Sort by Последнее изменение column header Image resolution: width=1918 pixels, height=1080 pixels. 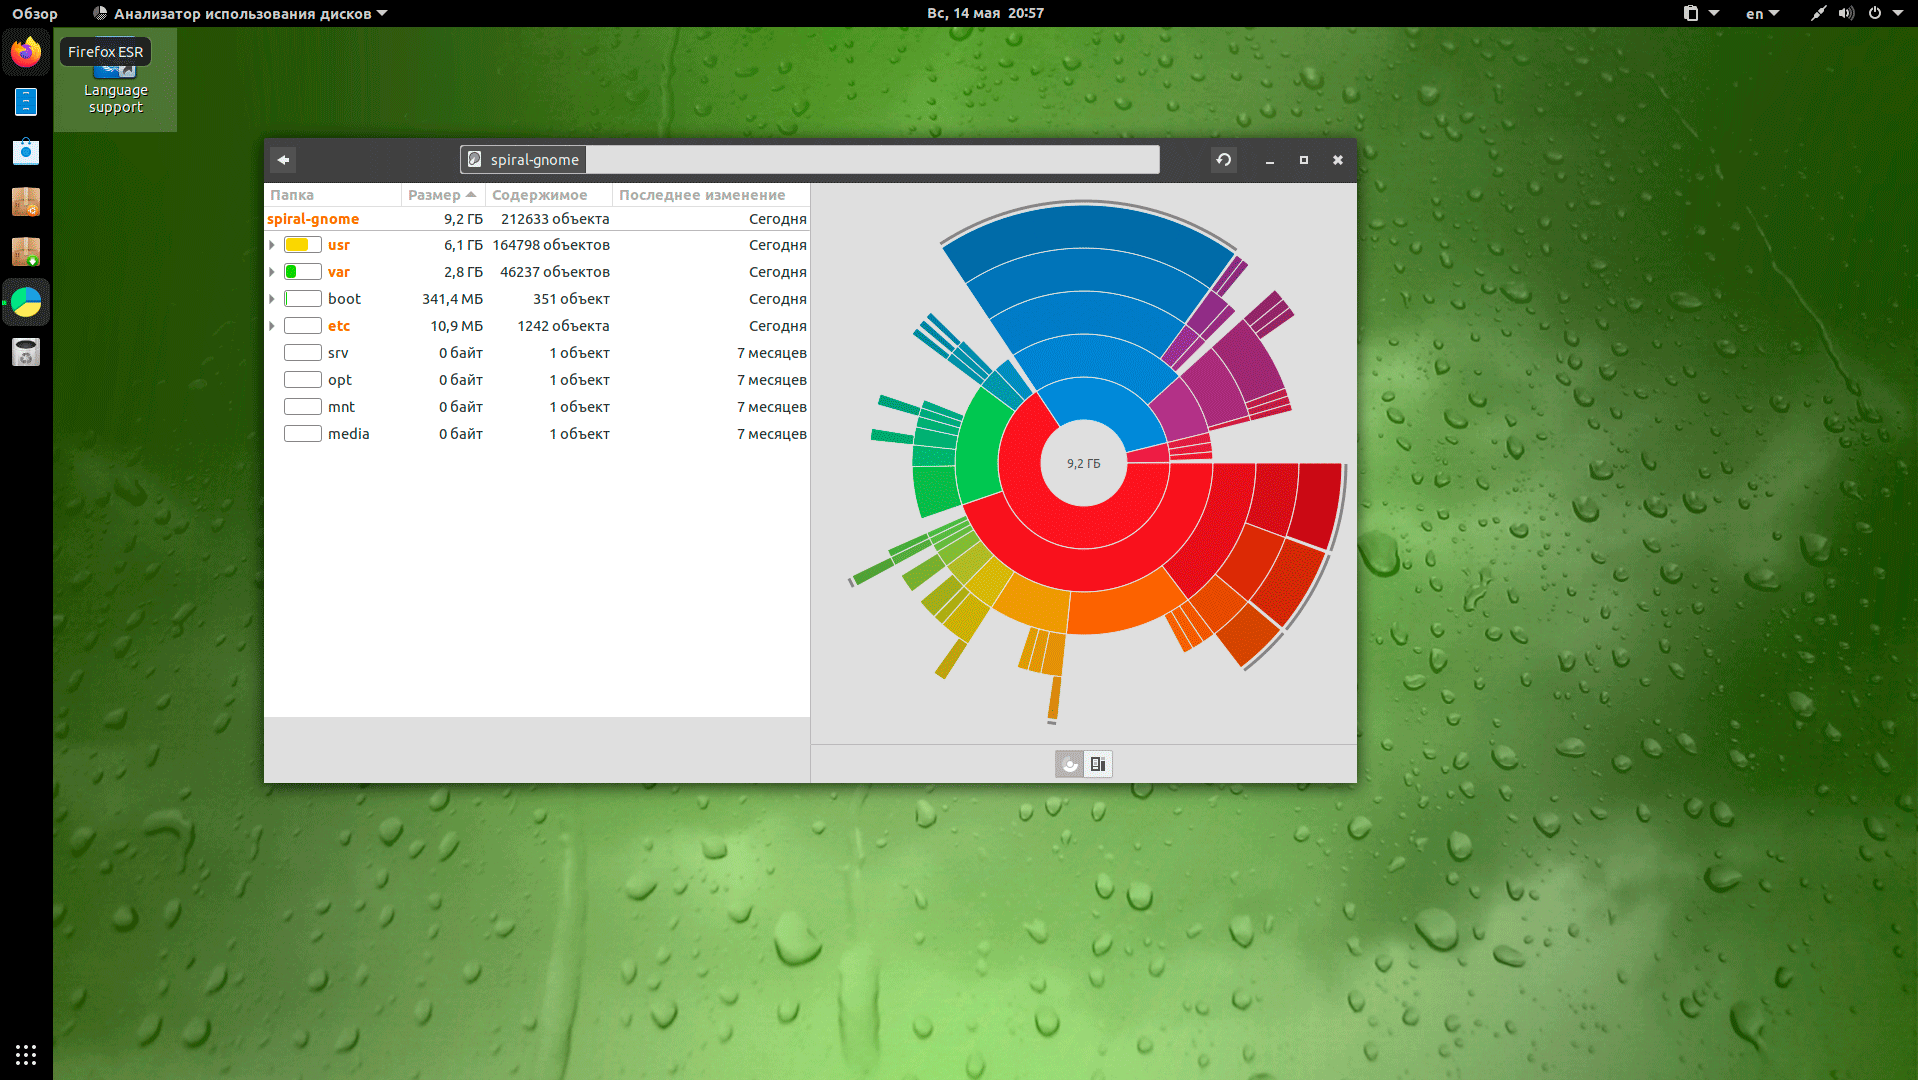click(701, 195)
